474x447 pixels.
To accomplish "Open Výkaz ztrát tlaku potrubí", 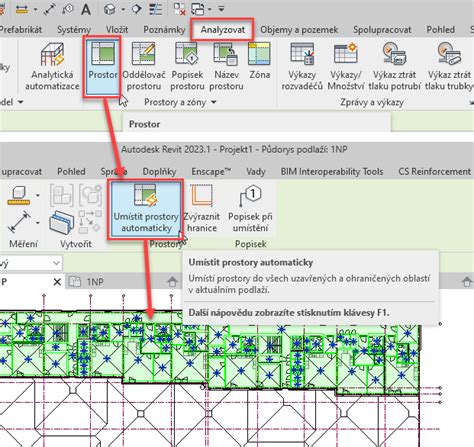I will click(x=394, y=66).
